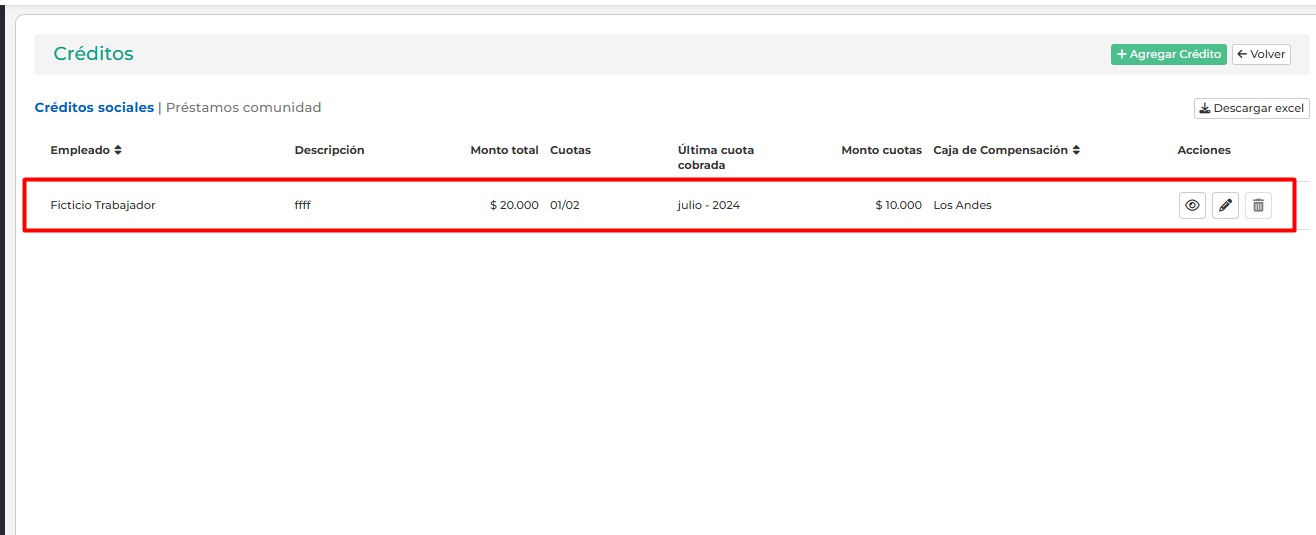Click the Cuotas column header
This screenshot has height=535, width=1316.
570,150
